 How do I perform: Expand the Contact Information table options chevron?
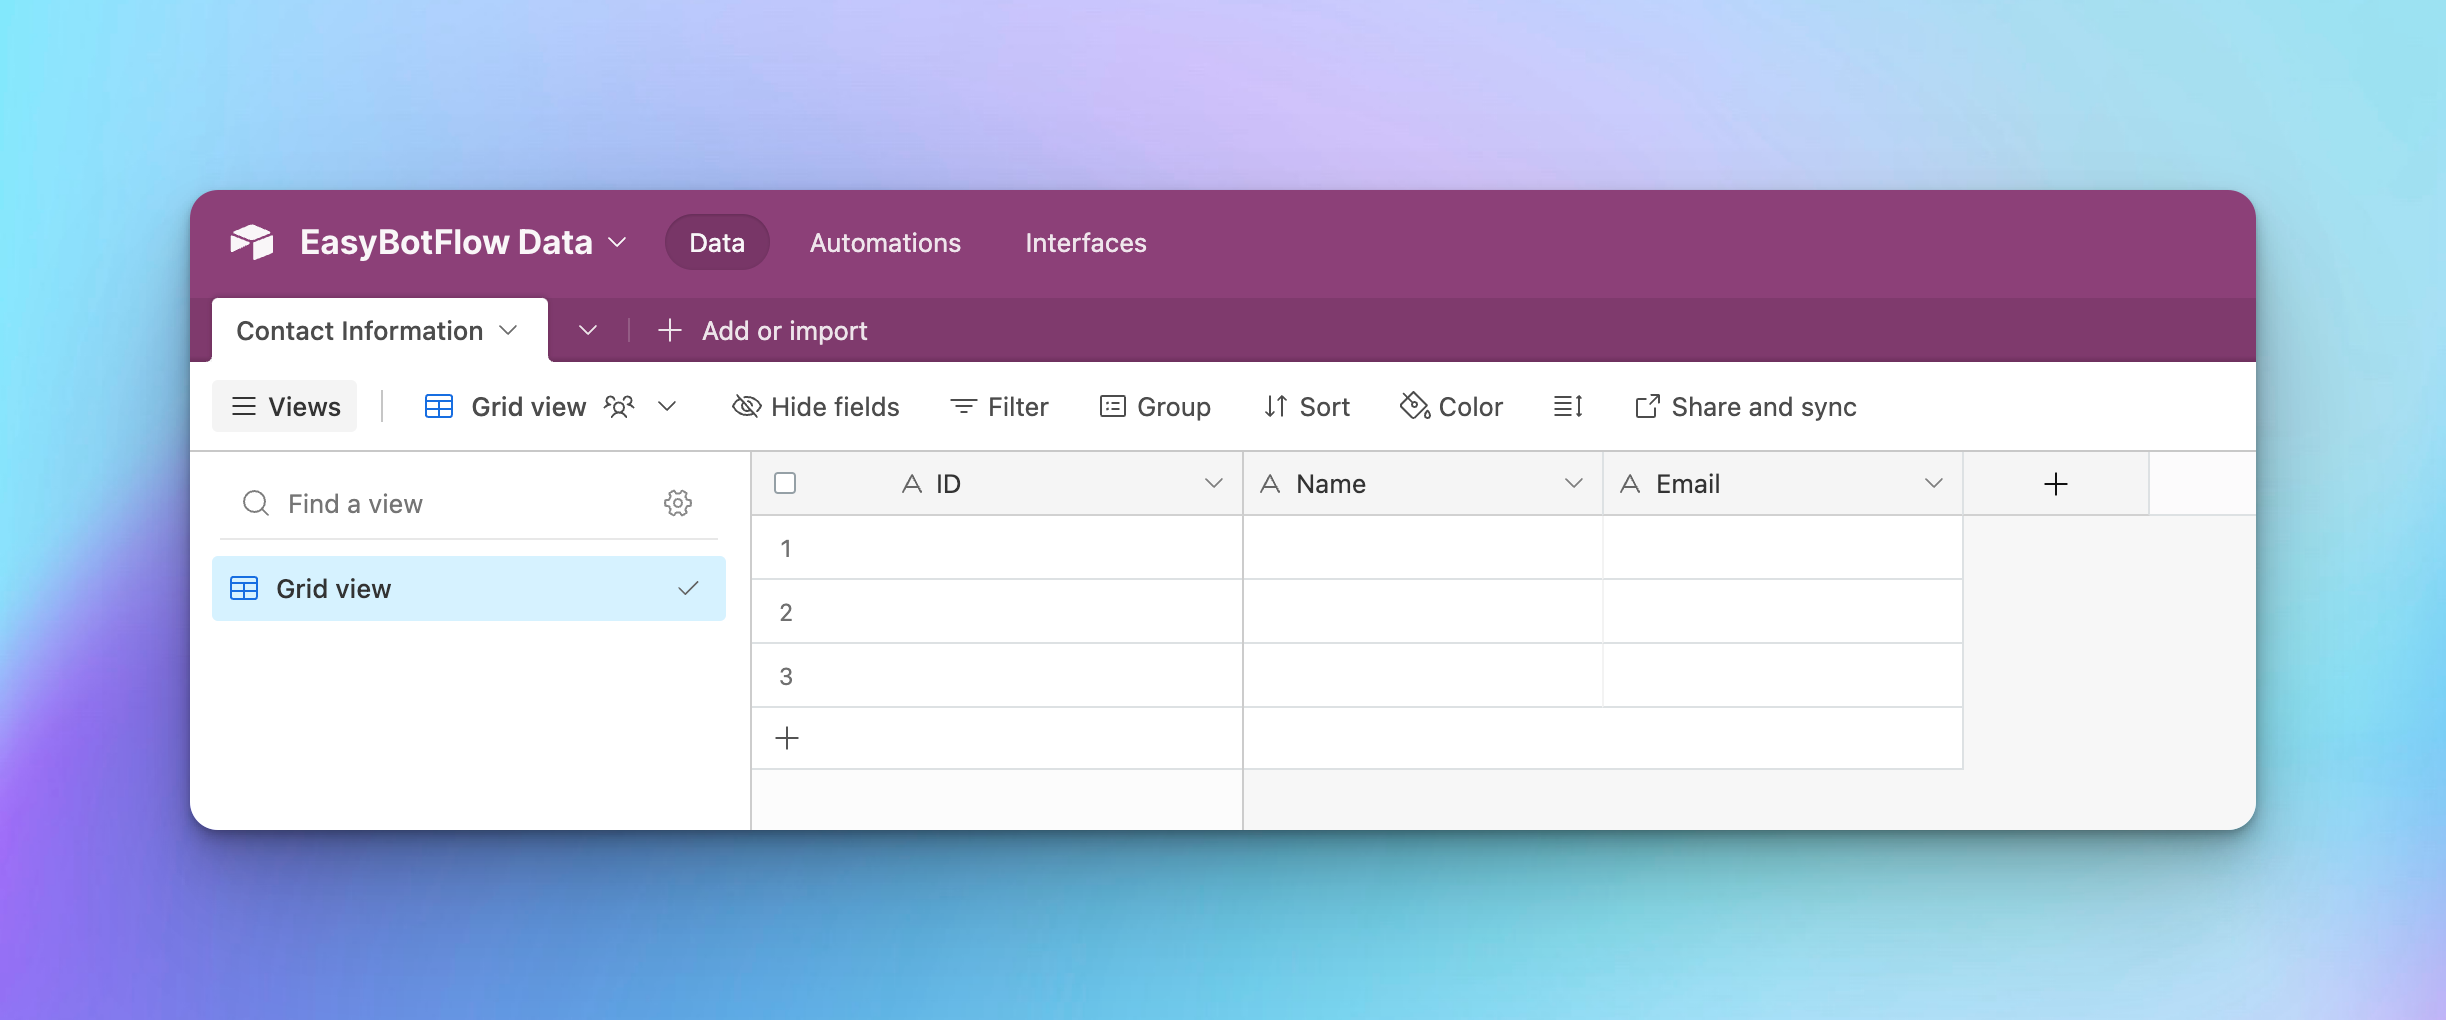click(508, 330)
